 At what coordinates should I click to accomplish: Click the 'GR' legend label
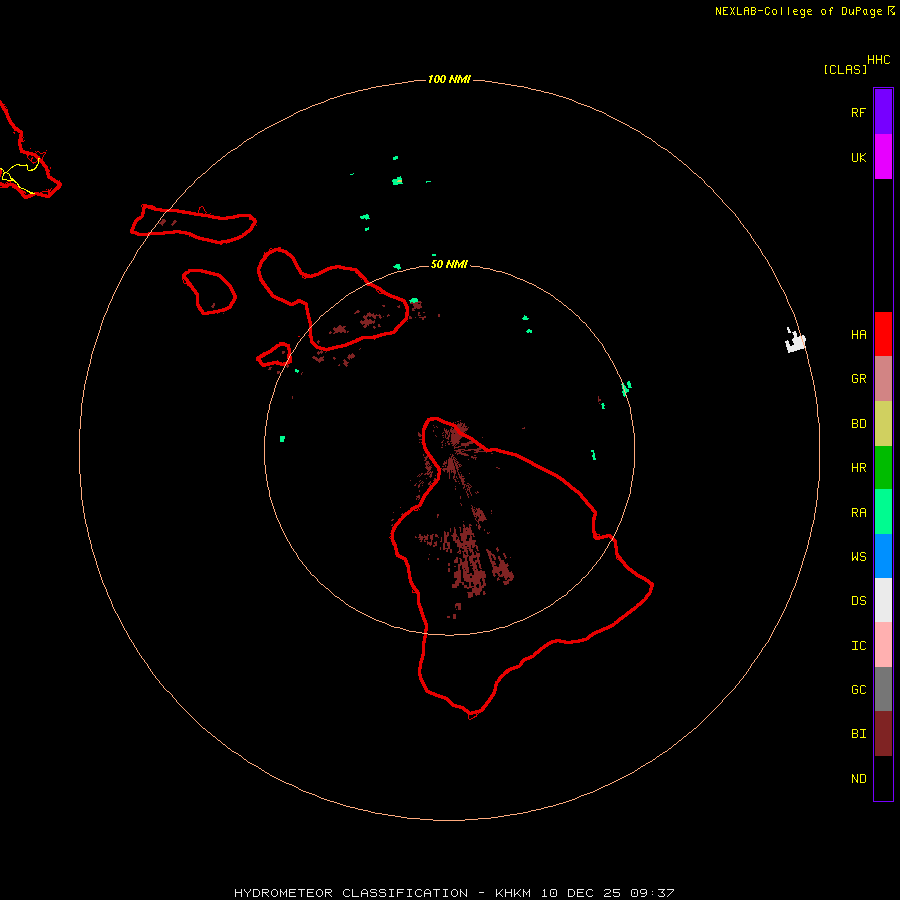858,379
